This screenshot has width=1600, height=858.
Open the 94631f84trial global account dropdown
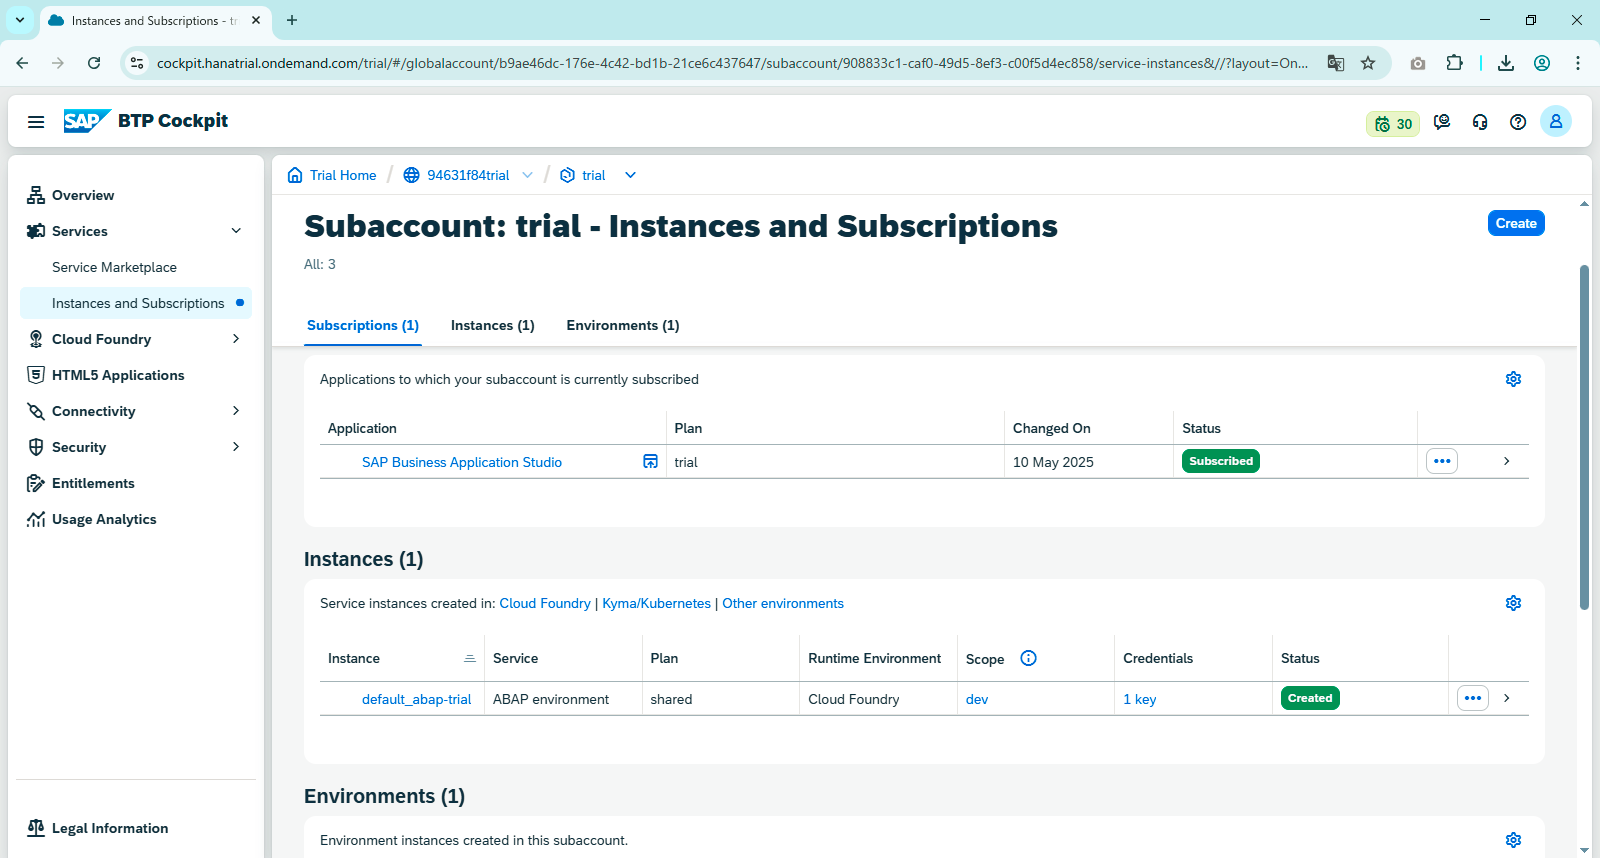tap(527, 175)
